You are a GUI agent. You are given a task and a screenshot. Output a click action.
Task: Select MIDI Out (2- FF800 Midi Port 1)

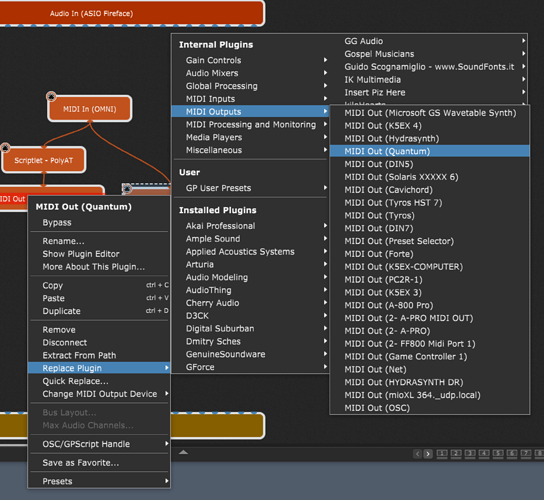pyautogui.click(x=430, y=344)
